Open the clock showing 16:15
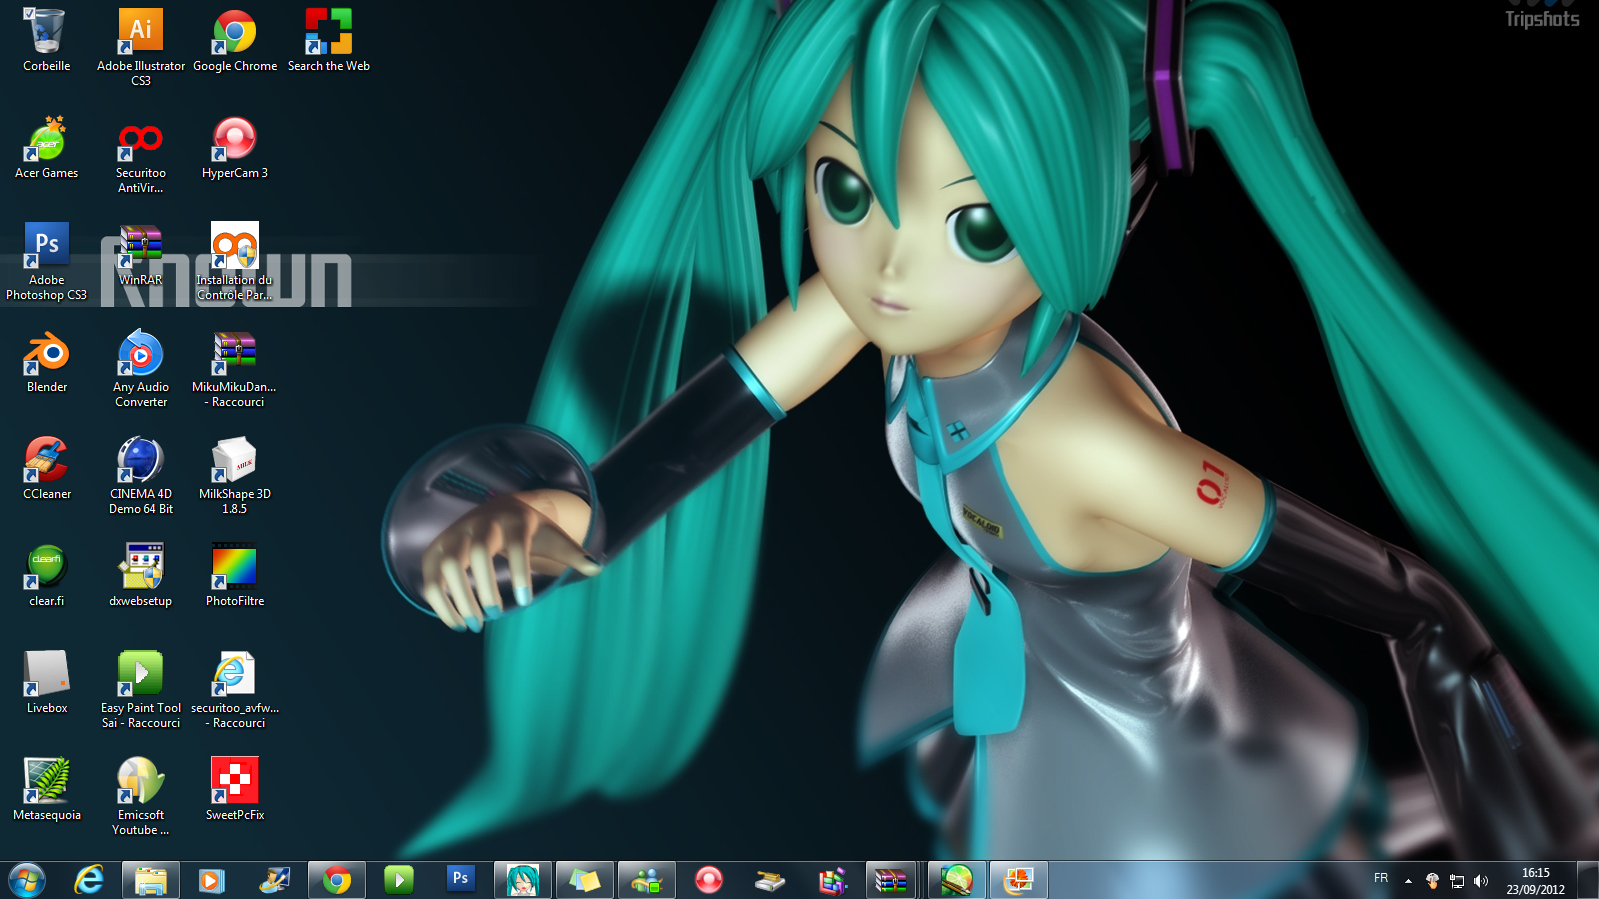 tap(1535, 880)
